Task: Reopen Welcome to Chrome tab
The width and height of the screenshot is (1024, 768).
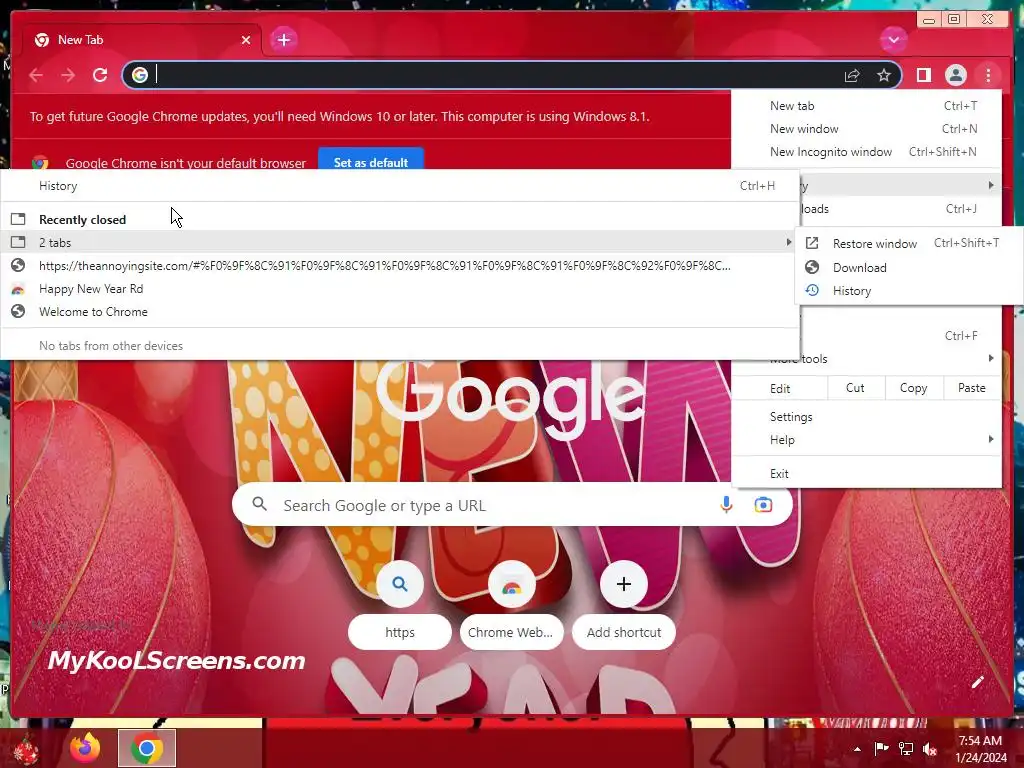Action: (400, 312)
